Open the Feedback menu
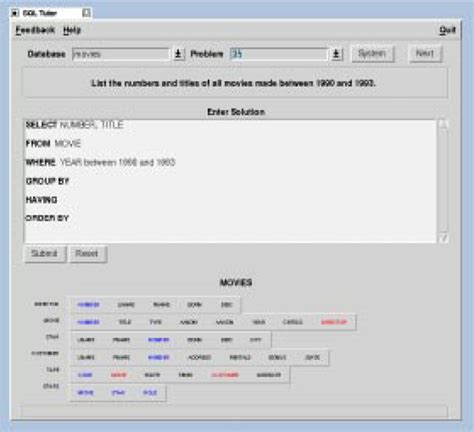The height and width of the screenshot is (432, 474). [35, 30]
